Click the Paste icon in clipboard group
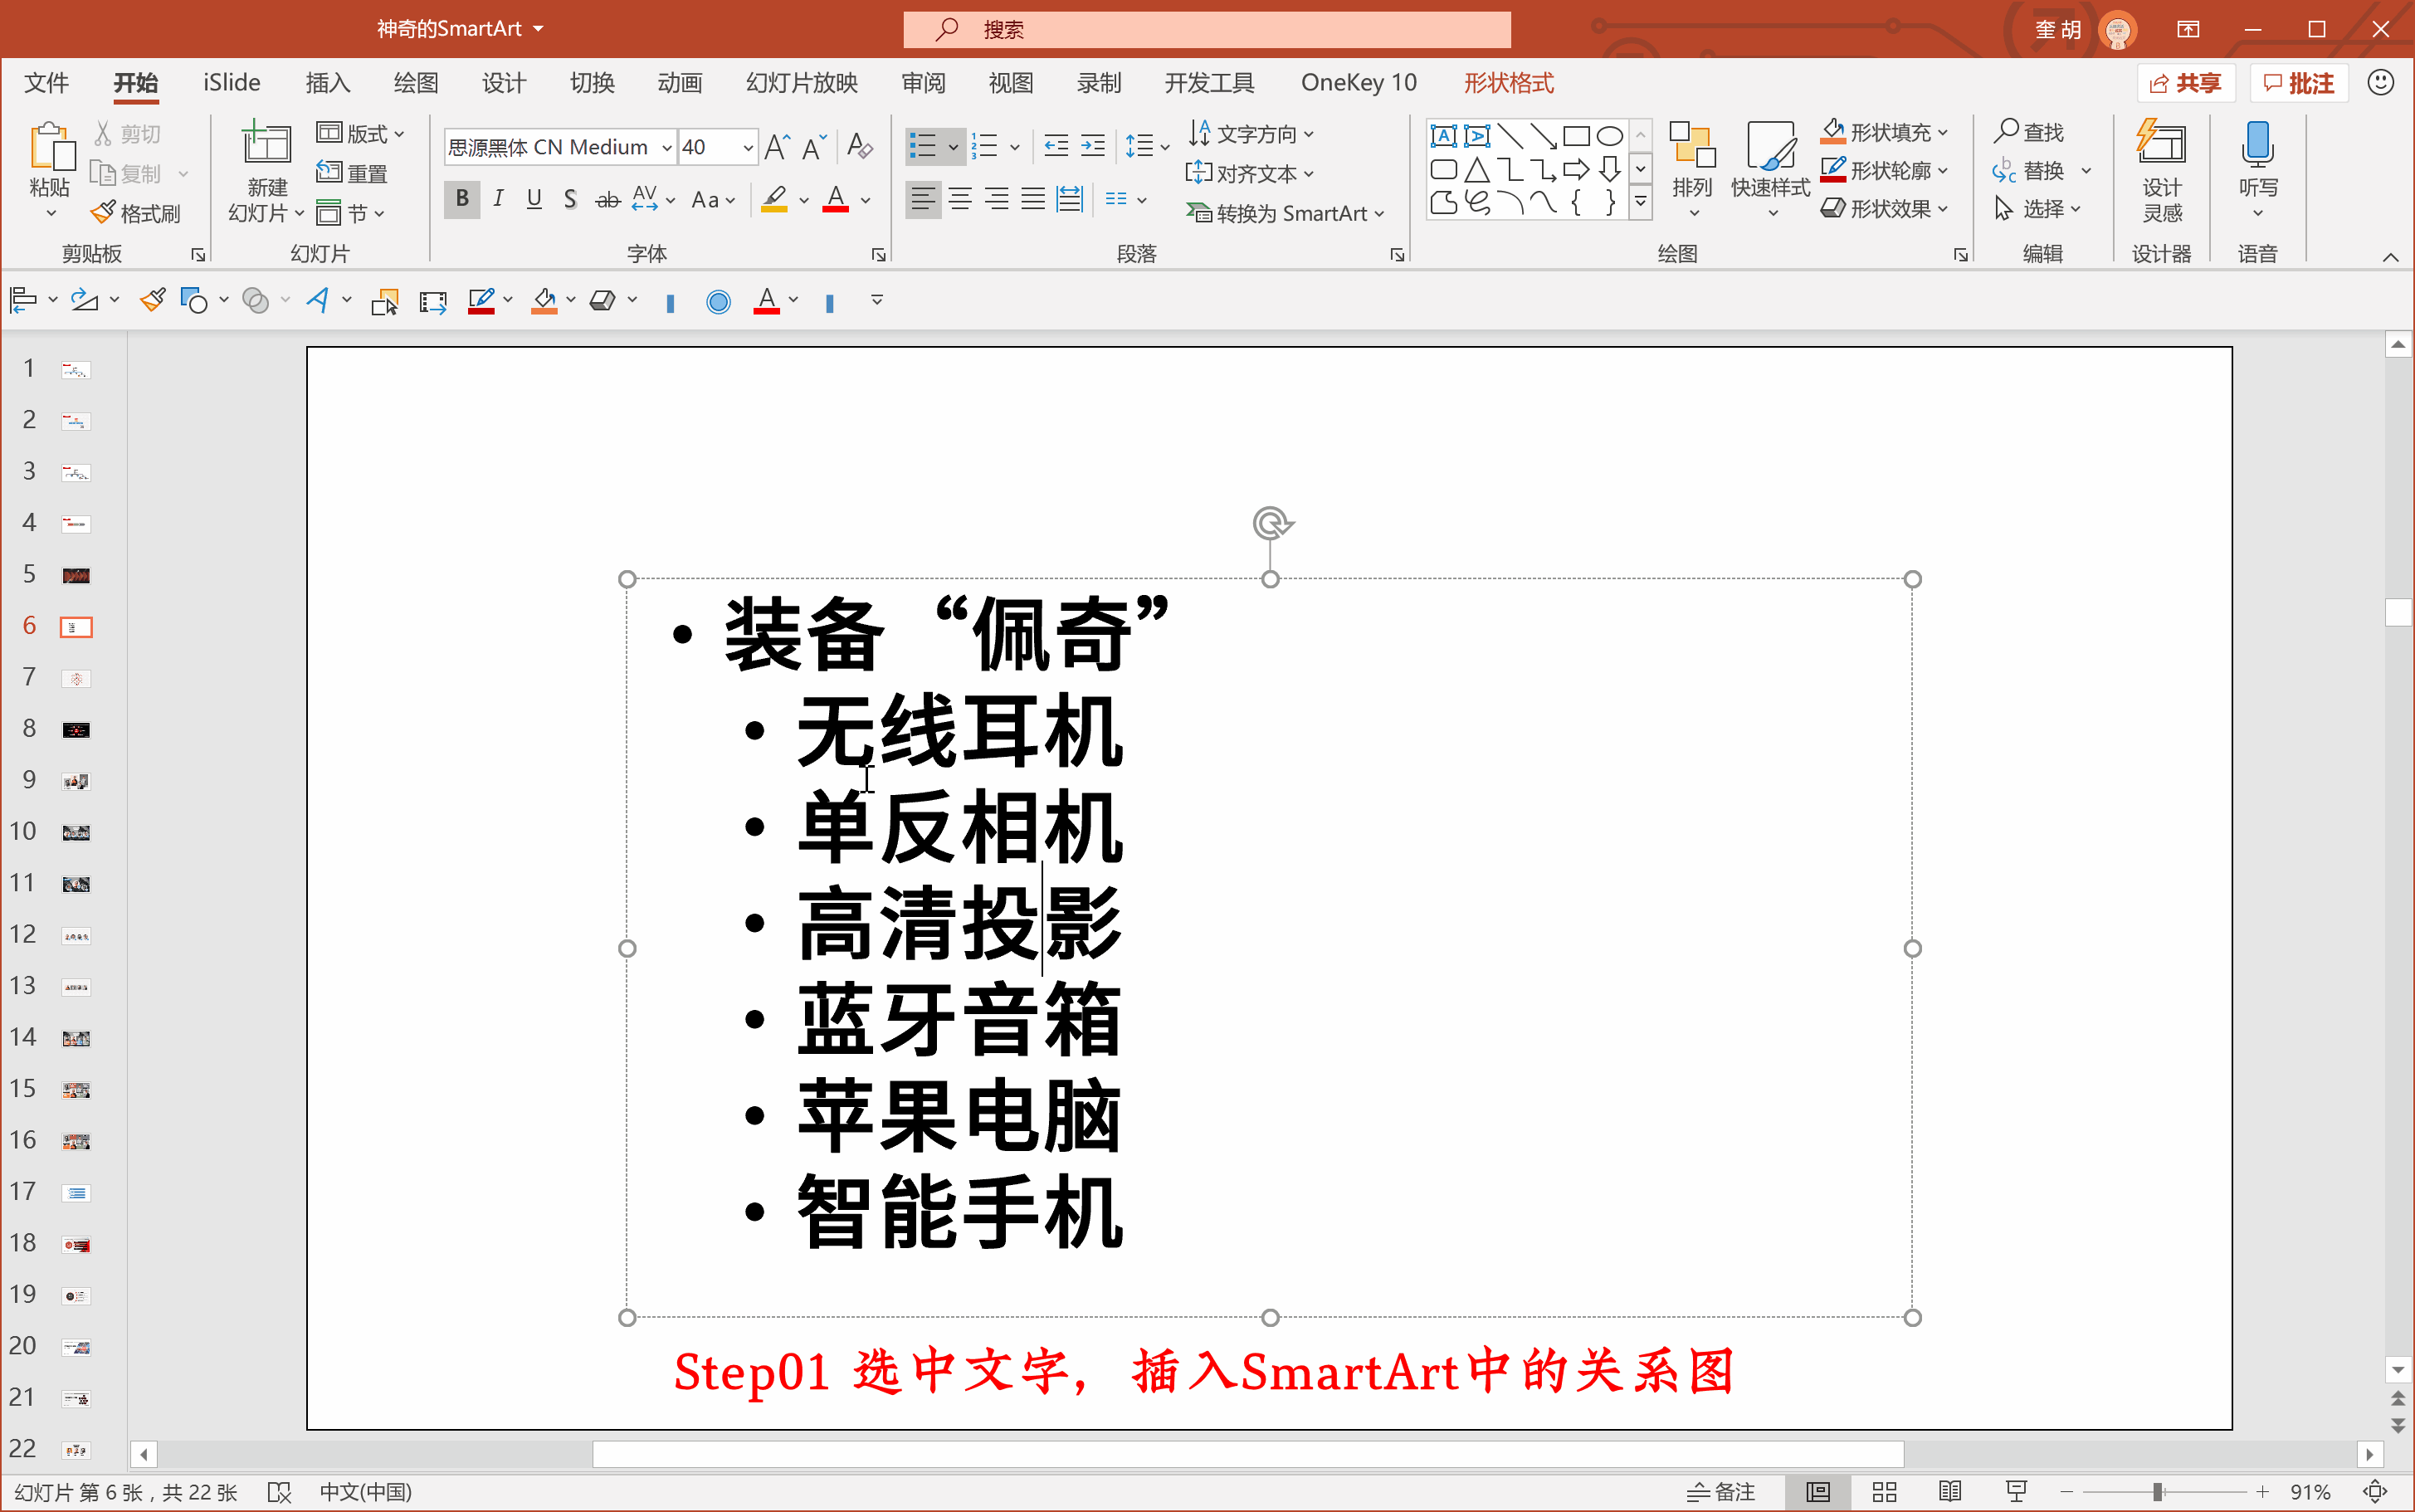The width and height of the screenshot is (2415, 1512). 51,147
